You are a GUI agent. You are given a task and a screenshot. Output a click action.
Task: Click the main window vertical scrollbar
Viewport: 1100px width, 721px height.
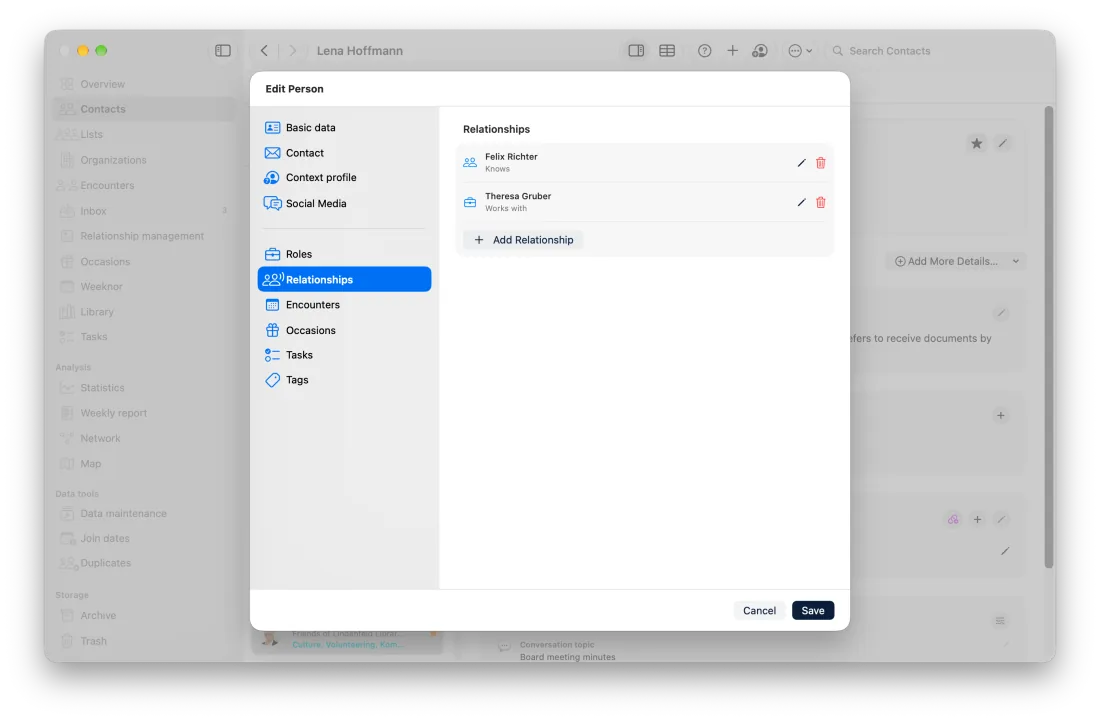tap(1049, 337)
